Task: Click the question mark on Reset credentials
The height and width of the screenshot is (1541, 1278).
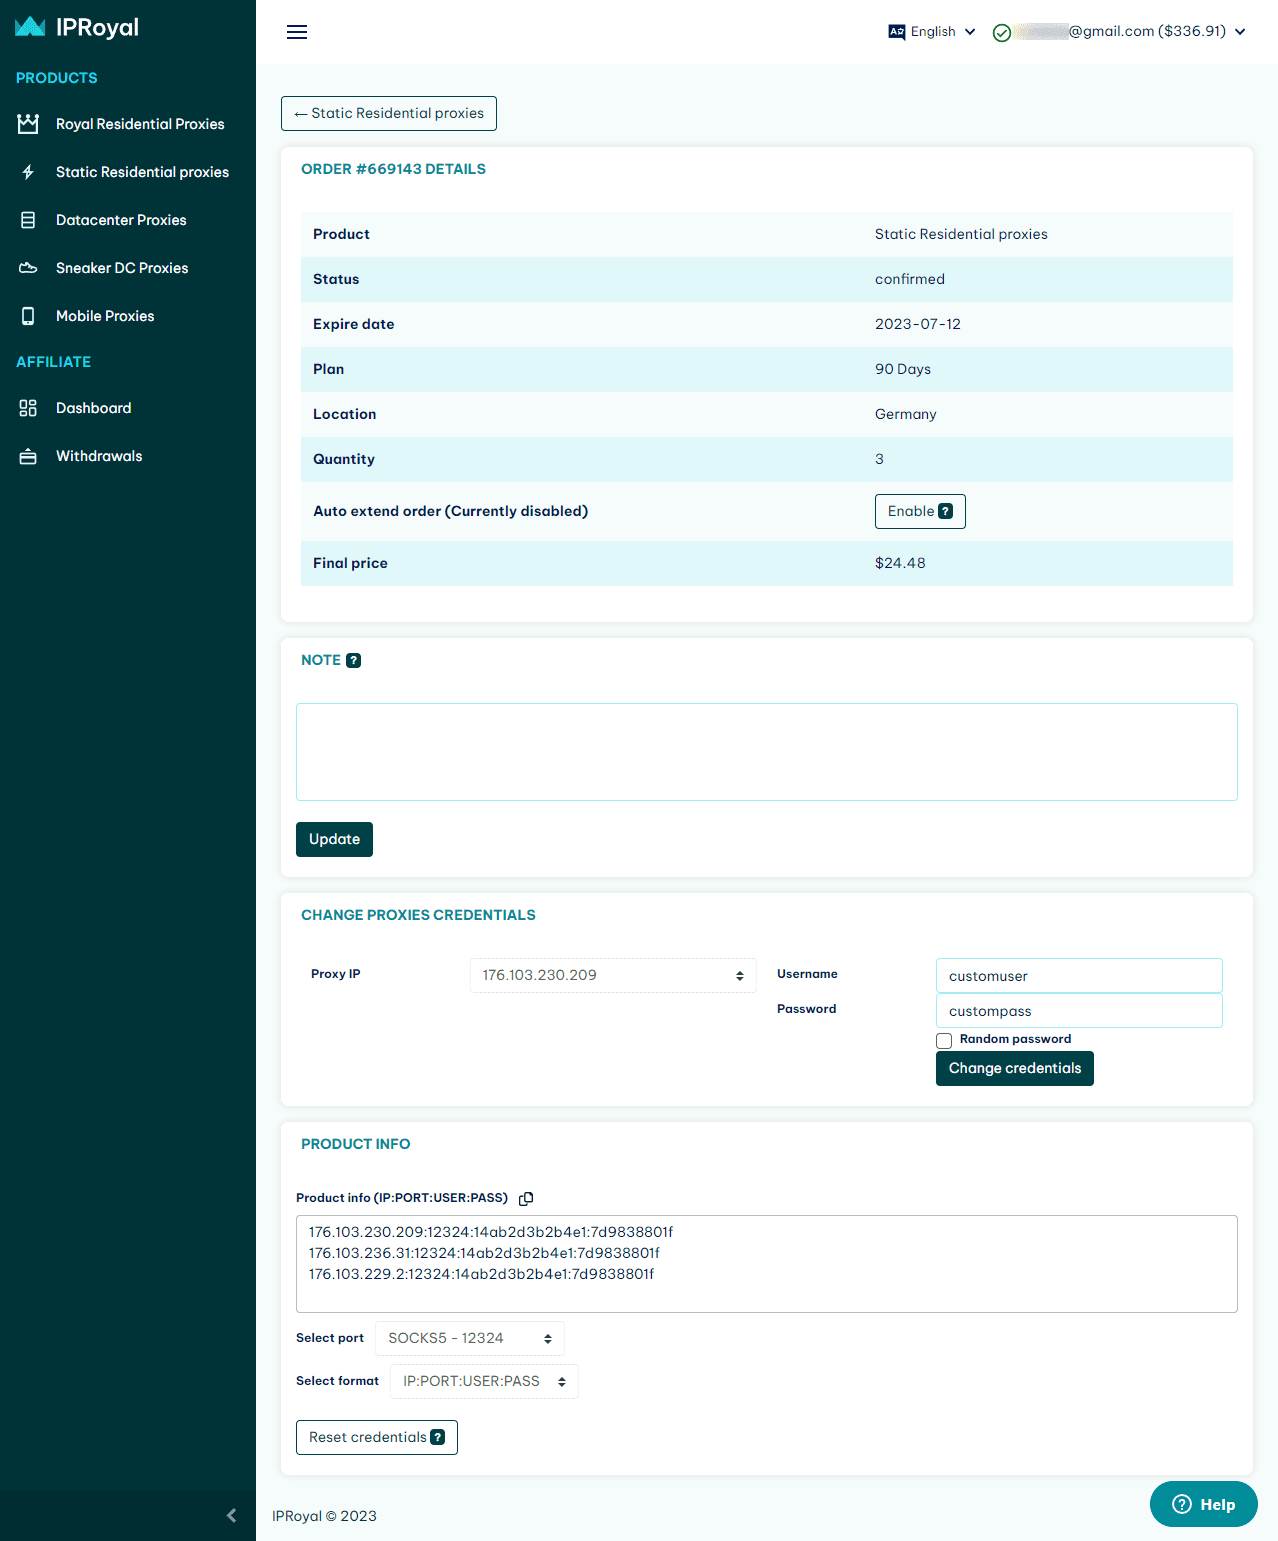Action: [438, 1437]
